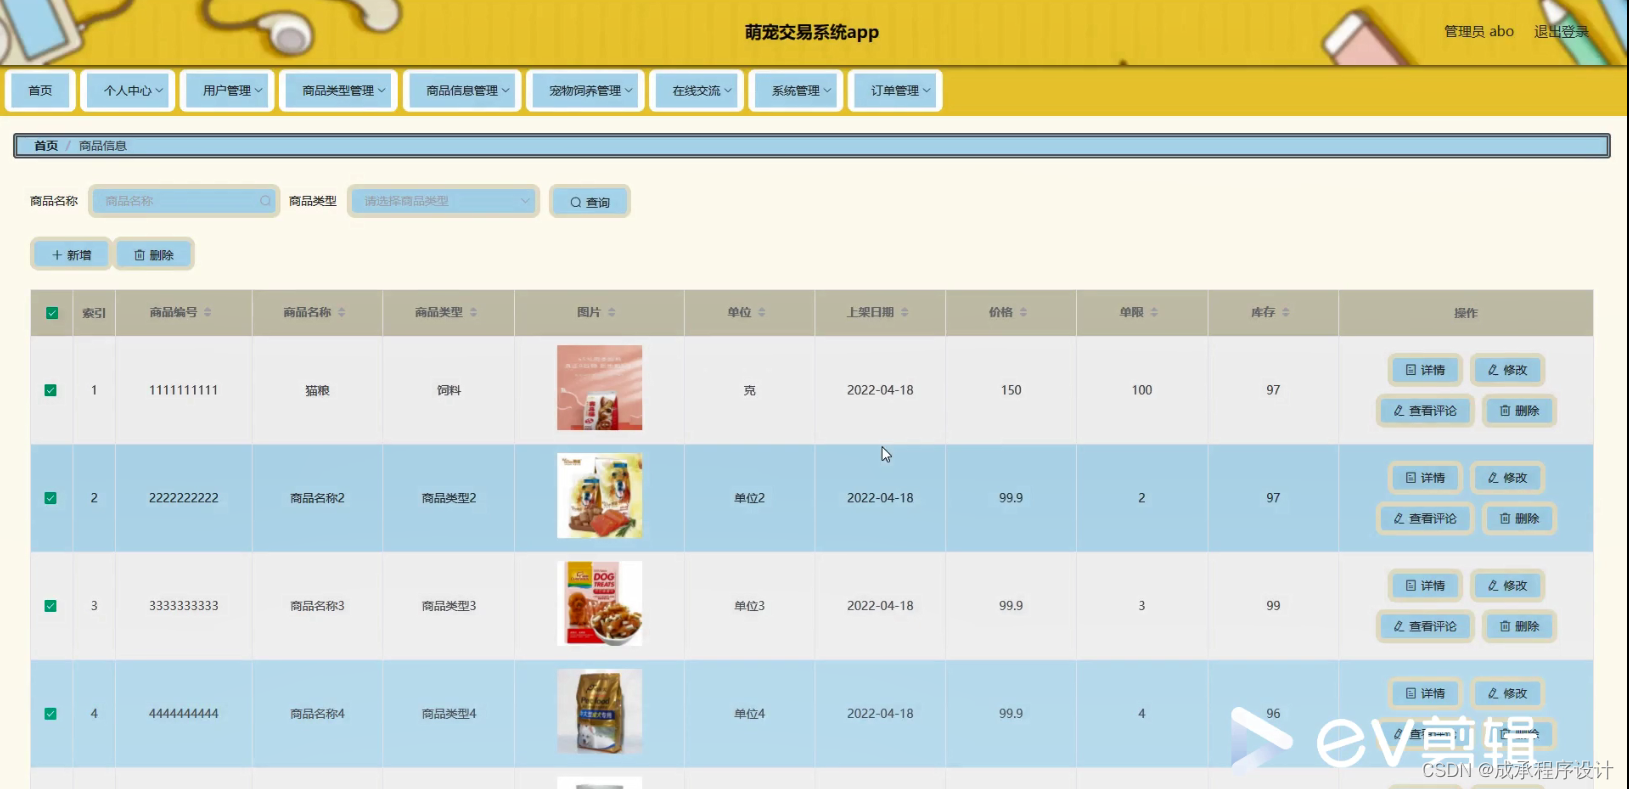This screenshot has height=789, width=1629.
Task: Sort by the 商品类型 column sort arrows
Action: click(x=474, y=312)
